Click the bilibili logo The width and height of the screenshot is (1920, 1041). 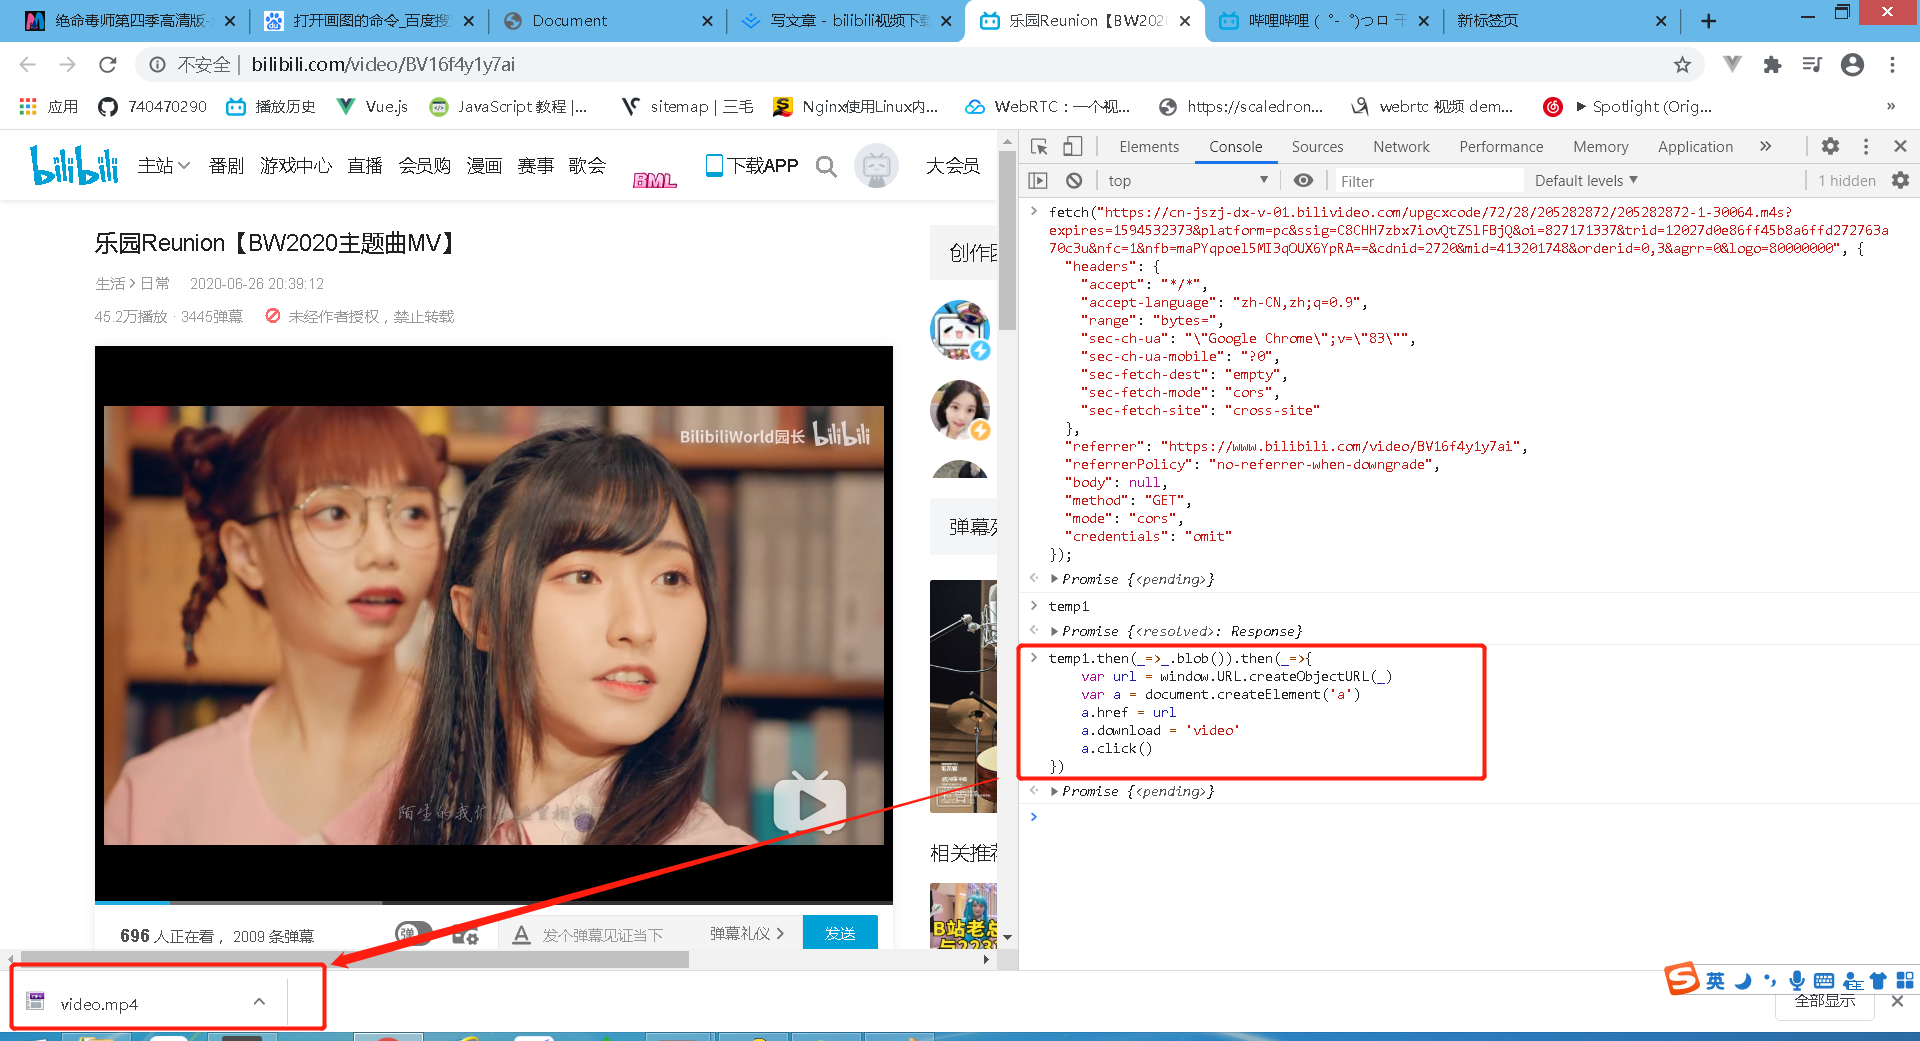[74, 166]
